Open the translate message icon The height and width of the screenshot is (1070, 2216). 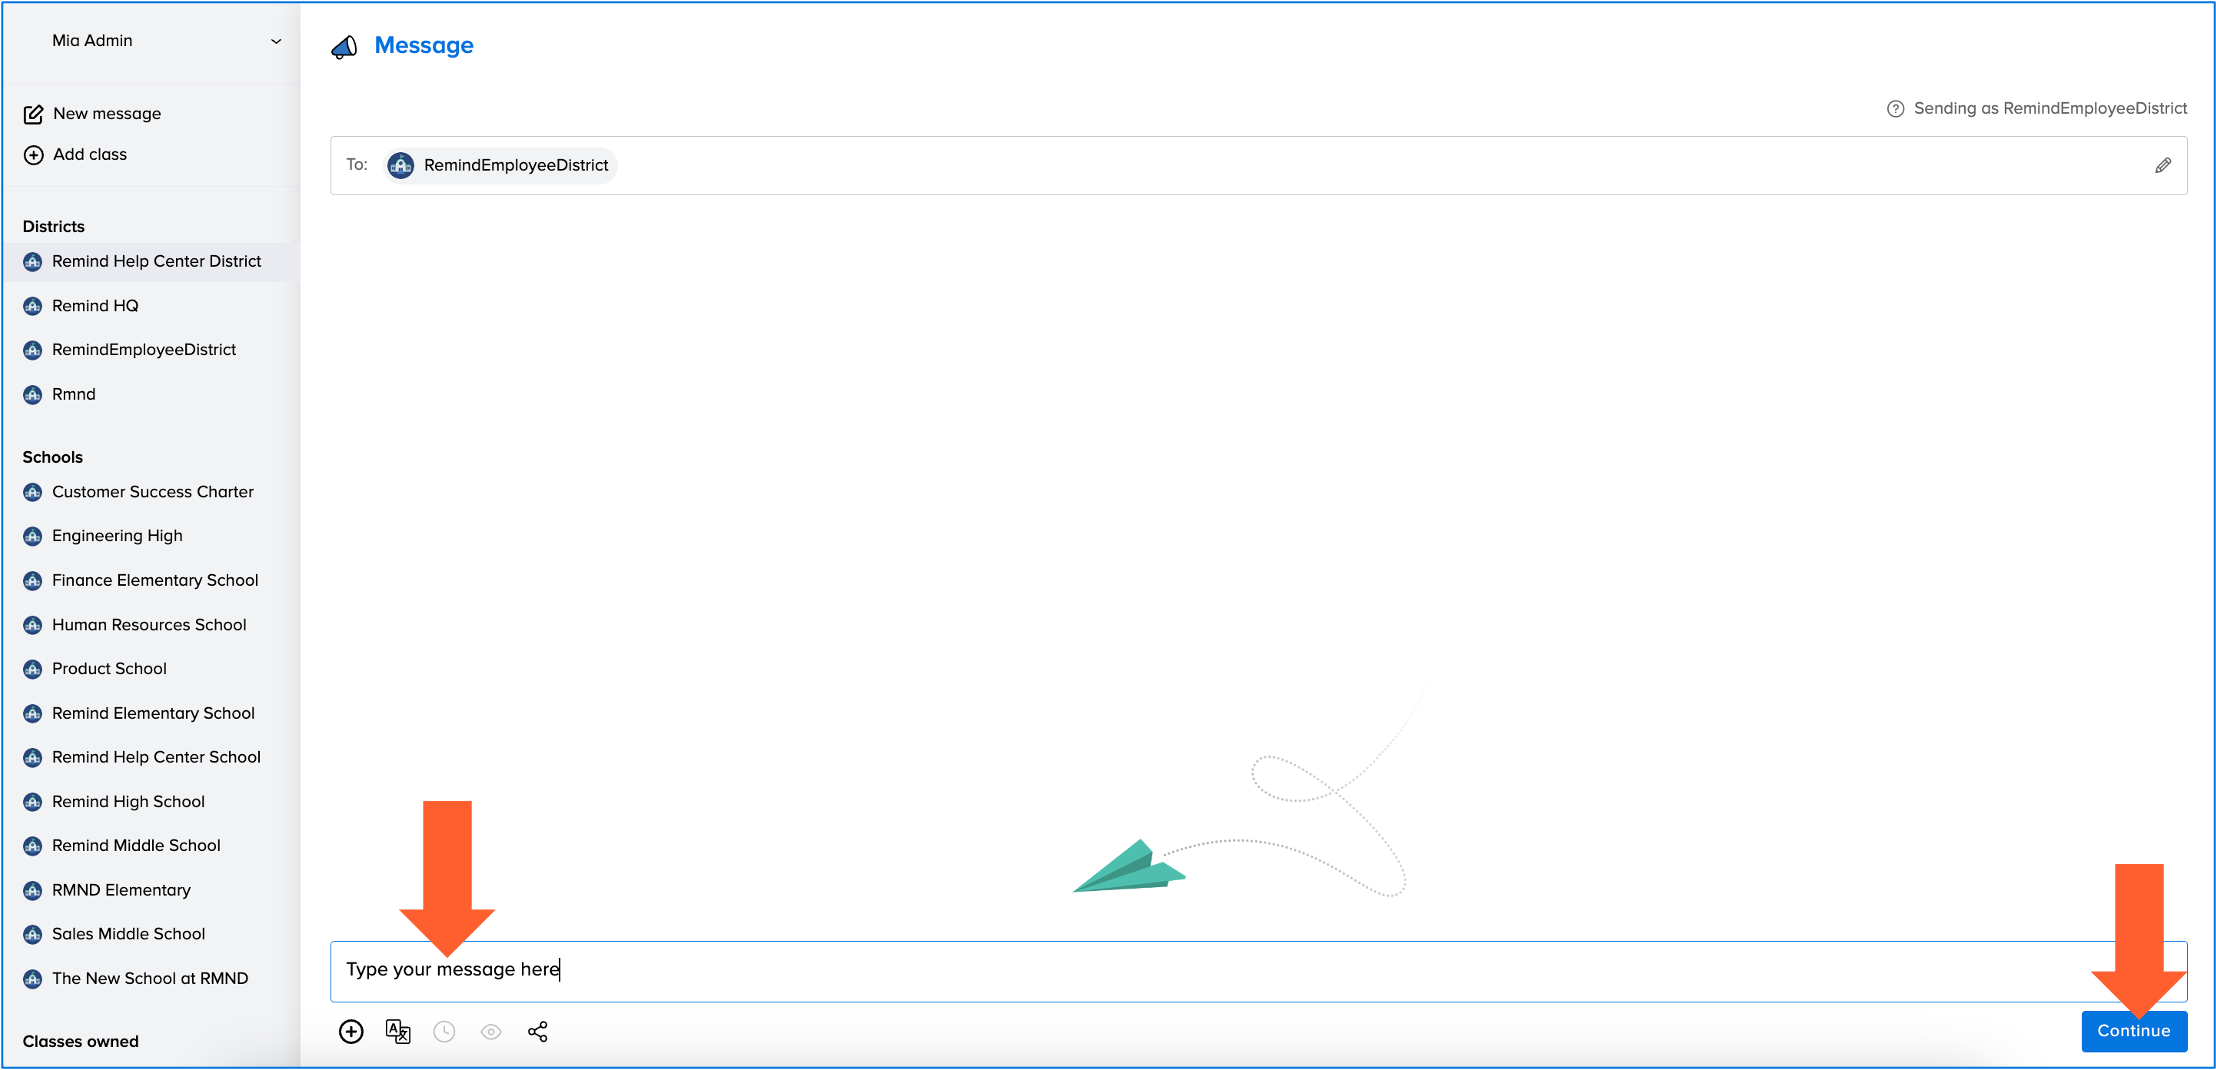[398, 1031]
